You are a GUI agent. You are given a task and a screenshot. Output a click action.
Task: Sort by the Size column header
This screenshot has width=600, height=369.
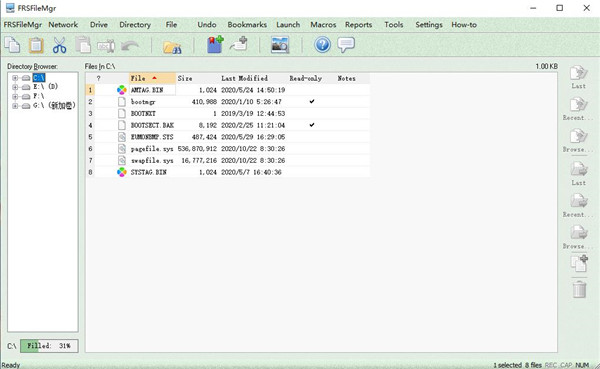click(197, 78)
